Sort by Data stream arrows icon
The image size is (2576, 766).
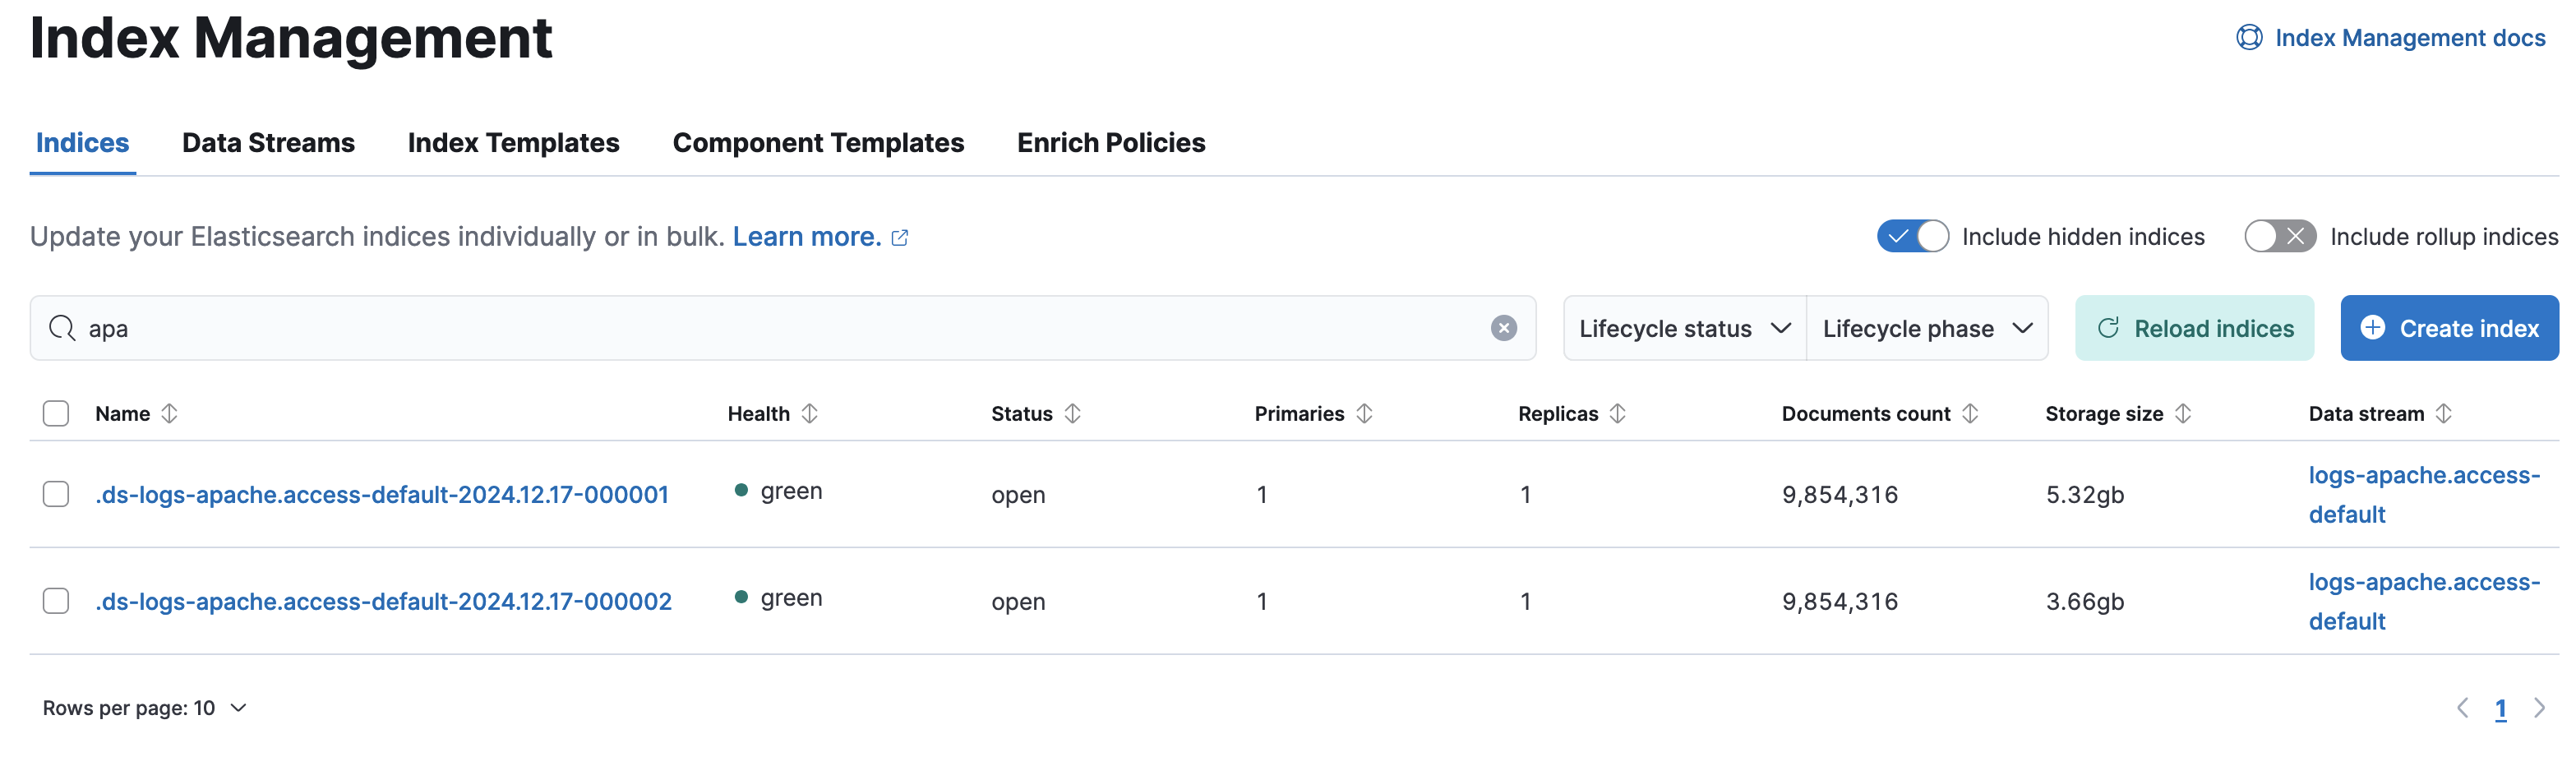pyautogui.click(x=2444, y=413)
